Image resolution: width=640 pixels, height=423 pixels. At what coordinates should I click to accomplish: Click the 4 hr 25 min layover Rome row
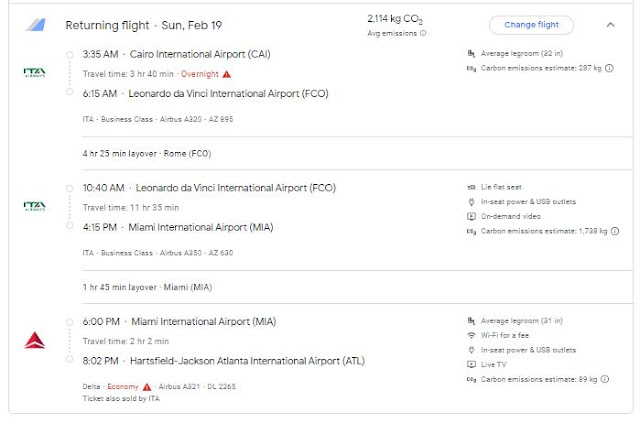[x=147, y=154]
